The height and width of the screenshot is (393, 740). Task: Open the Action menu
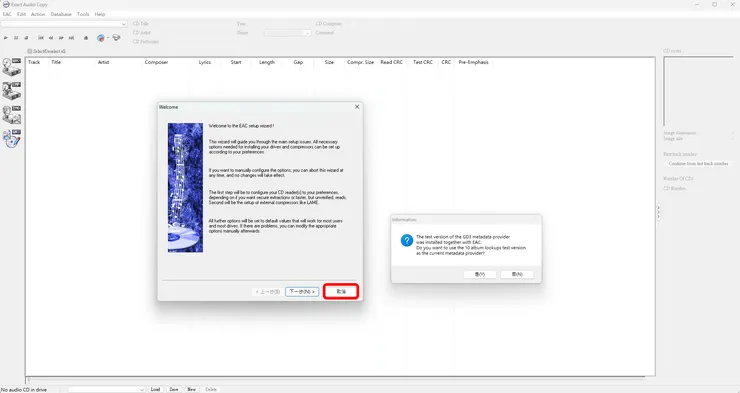click(x=38, y=14)
